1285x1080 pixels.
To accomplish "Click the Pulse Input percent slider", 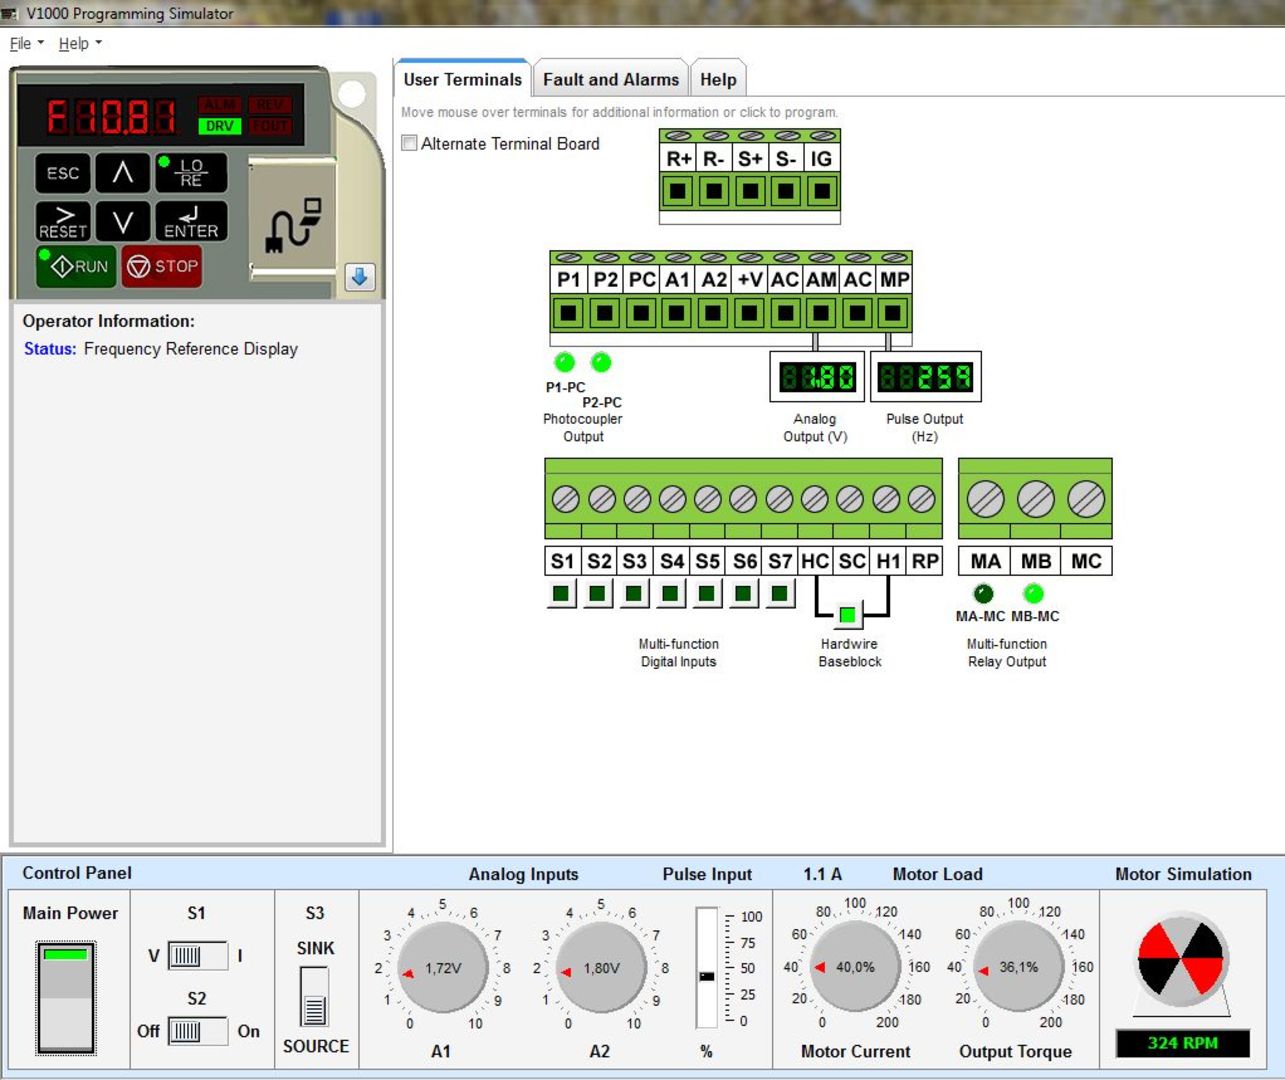I will [x=707, y=974].
